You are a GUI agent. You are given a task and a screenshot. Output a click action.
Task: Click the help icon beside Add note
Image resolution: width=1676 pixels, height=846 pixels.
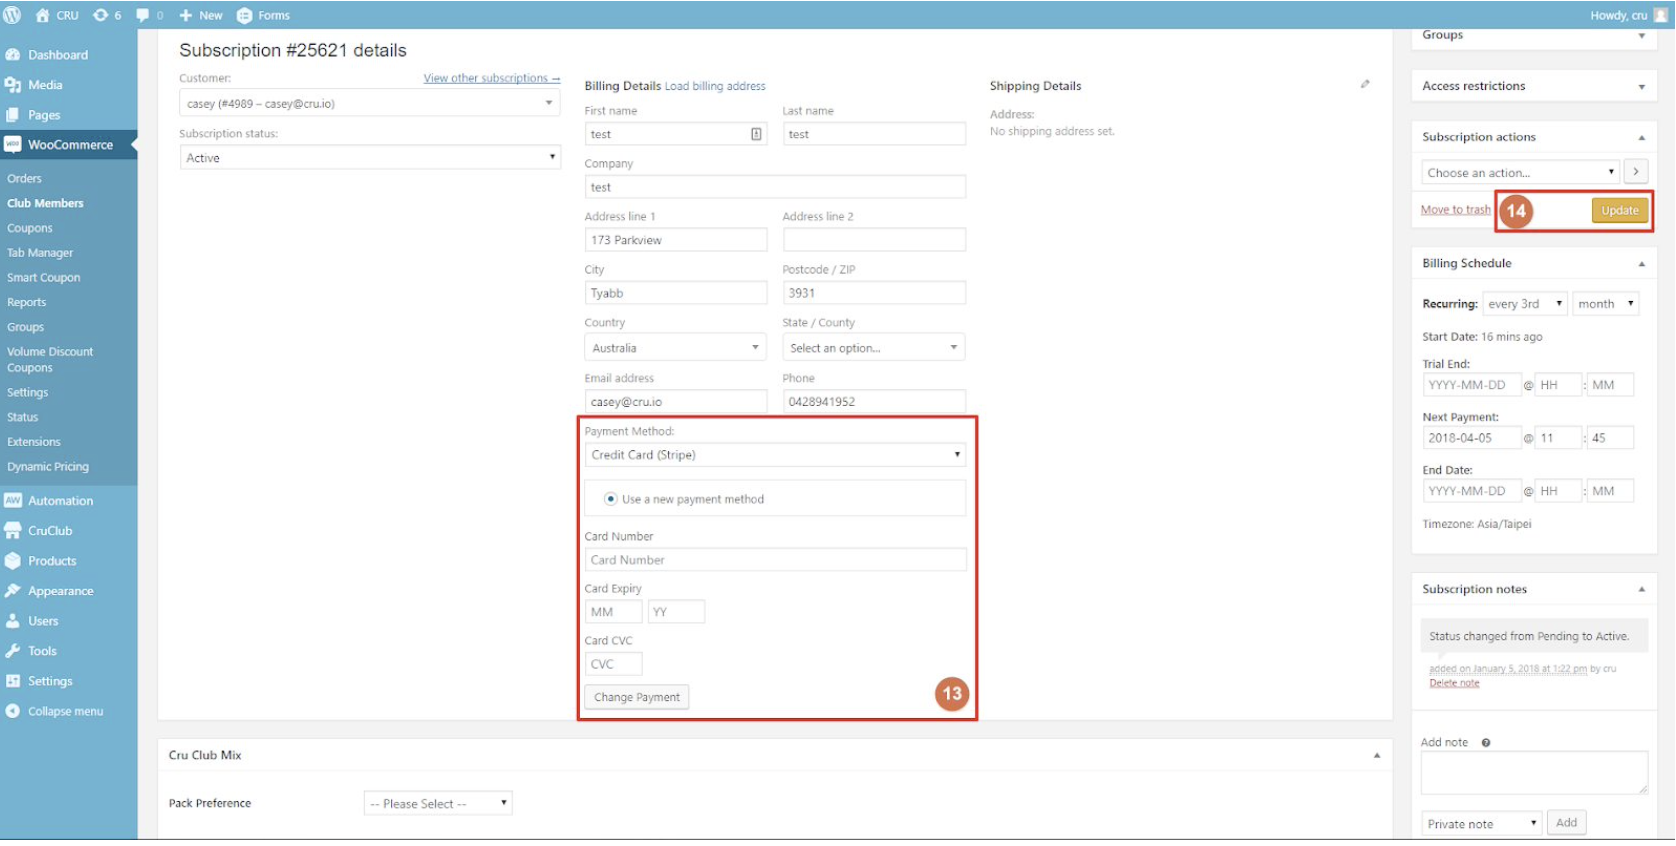[1486, 742]
